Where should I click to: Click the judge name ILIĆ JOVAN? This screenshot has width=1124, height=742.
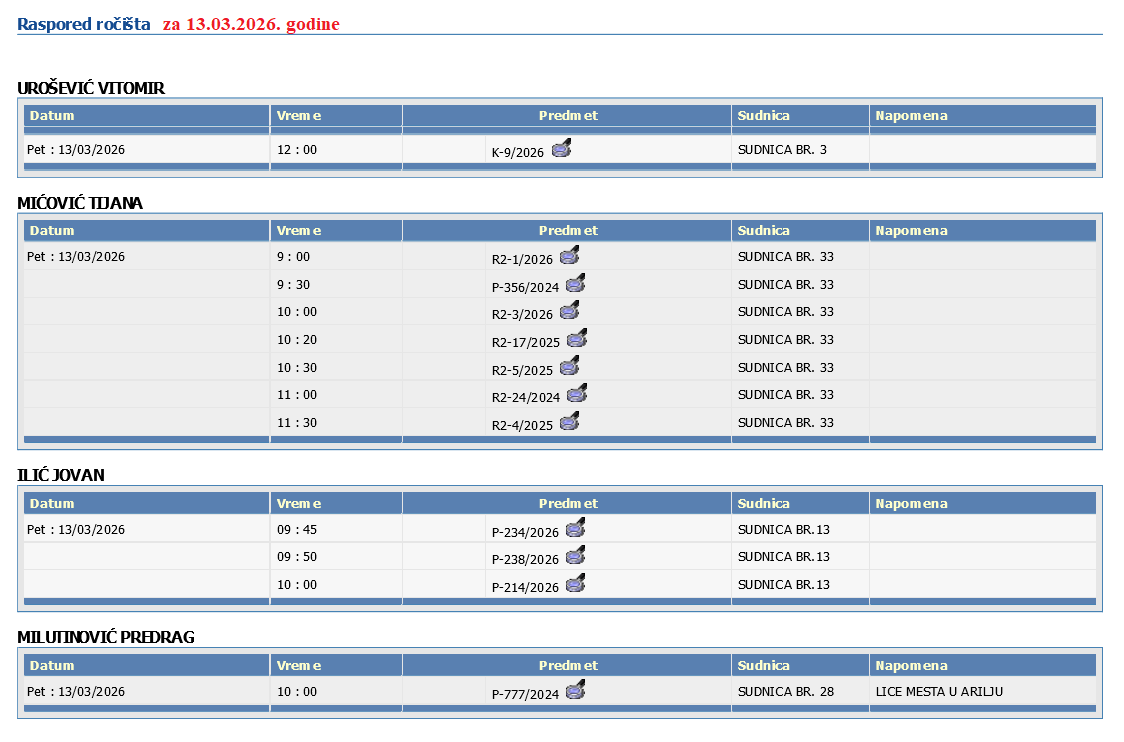click(61, 475)
